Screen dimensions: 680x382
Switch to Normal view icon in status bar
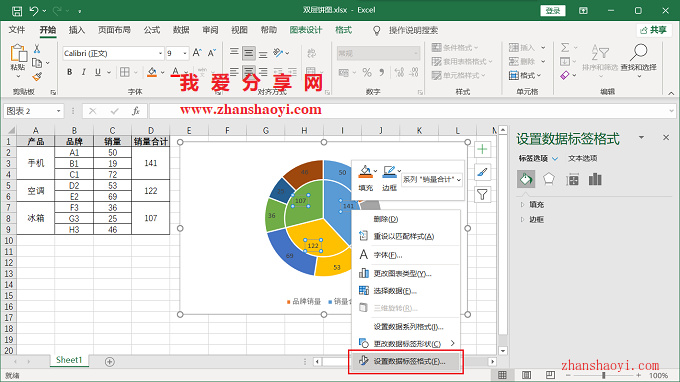tap(502, 375)
